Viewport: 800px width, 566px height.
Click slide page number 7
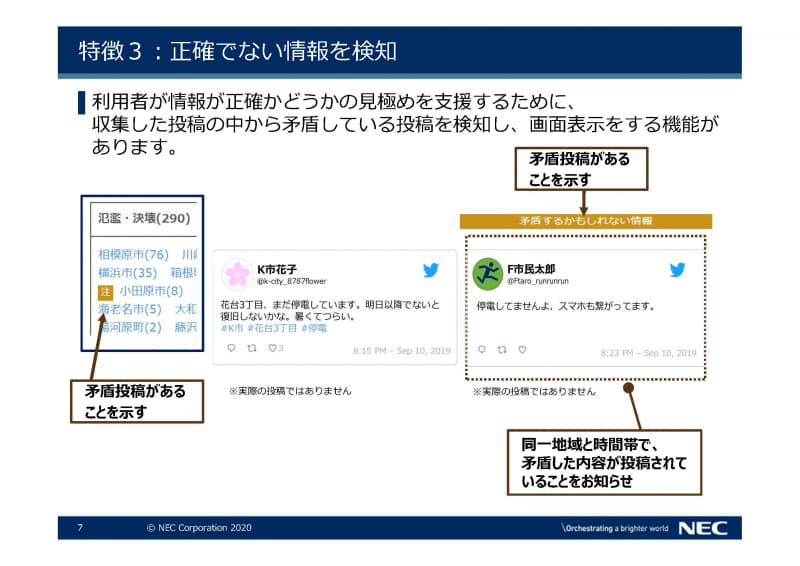(80, 528)
